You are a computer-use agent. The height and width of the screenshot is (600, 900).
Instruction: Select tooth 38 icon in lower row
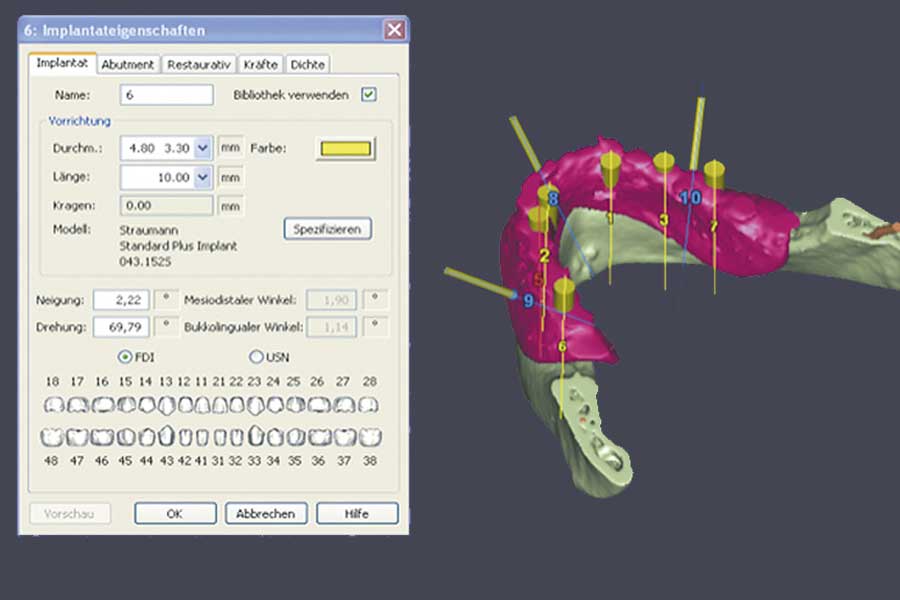click(x=369, y=437)
